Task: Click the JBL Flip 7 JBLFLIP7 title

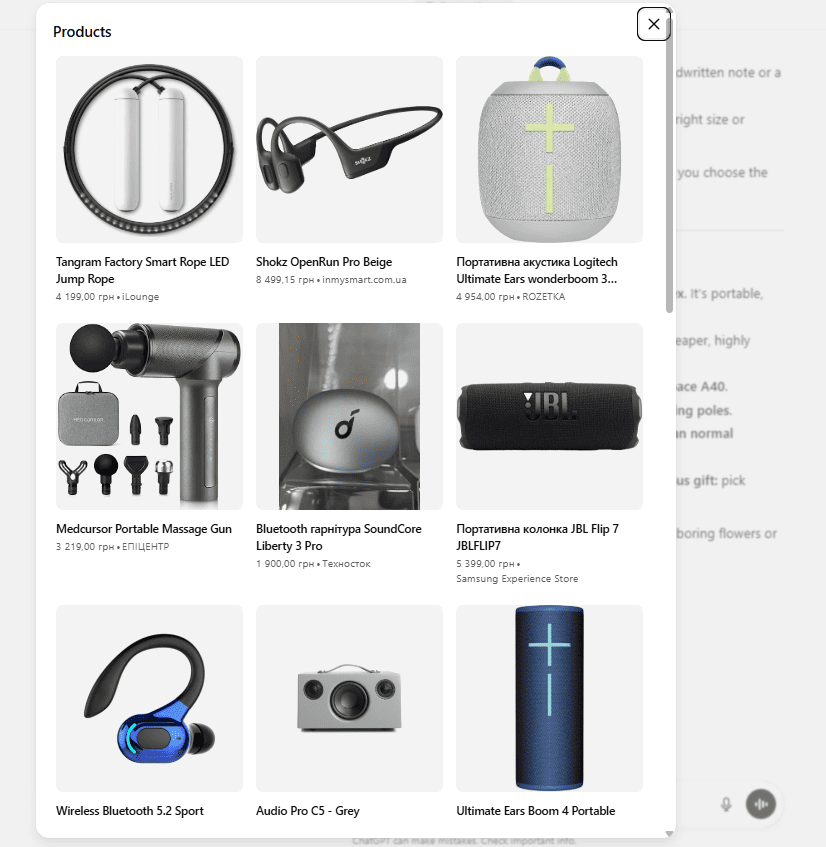Action: pyautogui.click(x=538, y=537)
